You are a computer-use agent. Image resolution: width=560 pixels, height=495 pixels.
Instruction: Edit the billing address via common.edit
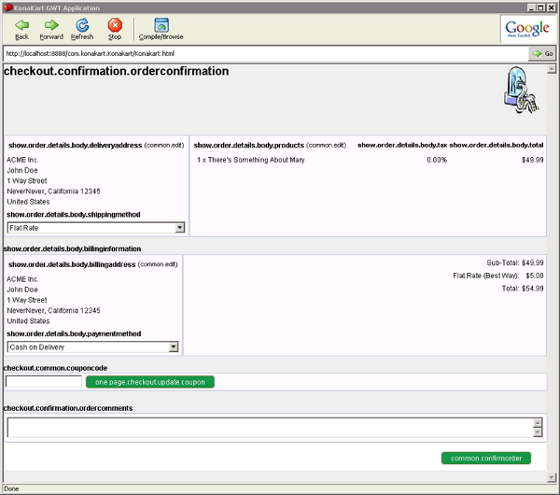tap(158, 264)
